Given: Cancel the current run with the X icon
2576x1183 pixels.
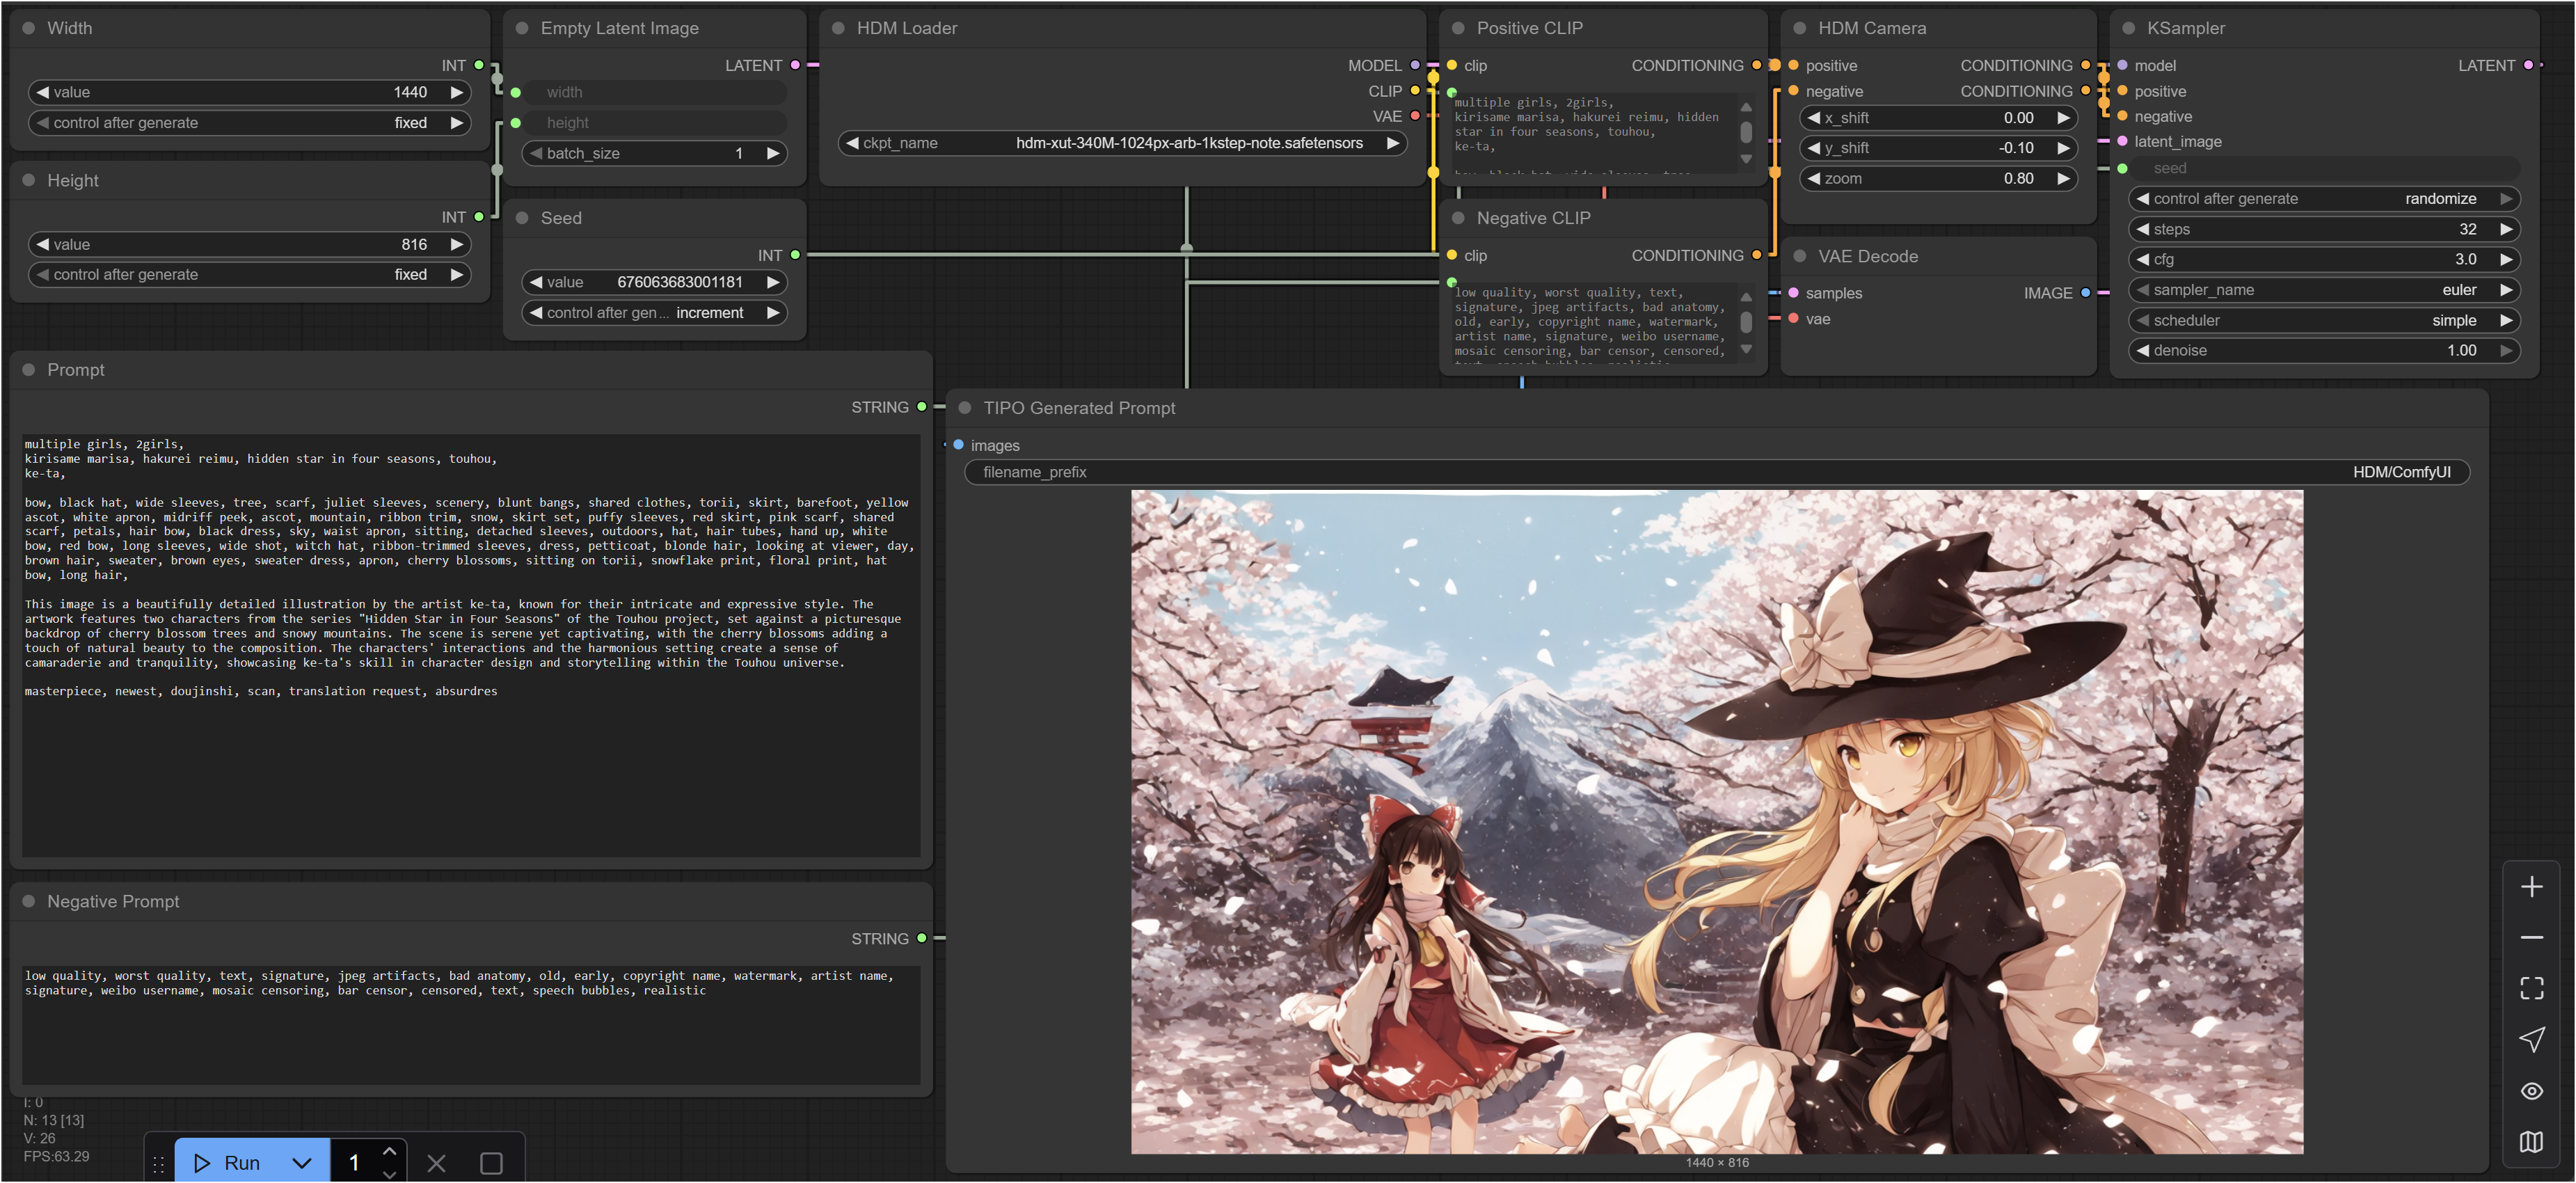Looking at the screenshot, I should (436, 1163).
